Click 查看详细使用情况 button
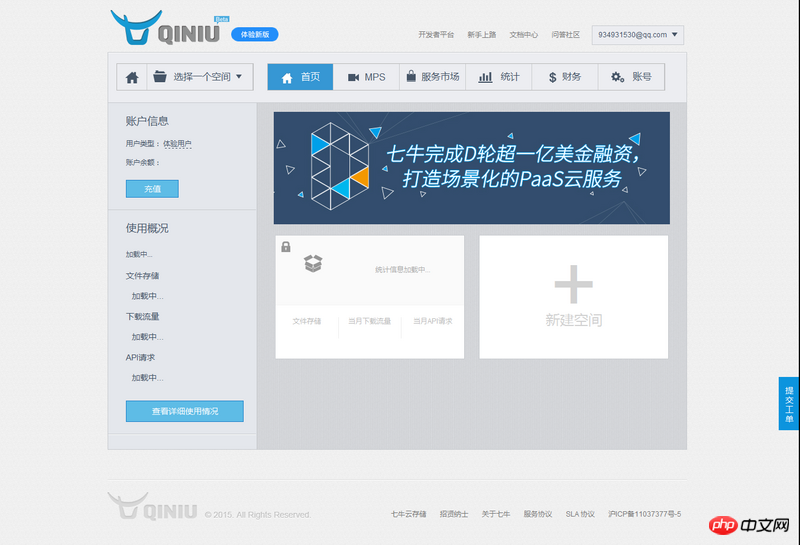This screenshot has height=545, width=800. (185, 411)
